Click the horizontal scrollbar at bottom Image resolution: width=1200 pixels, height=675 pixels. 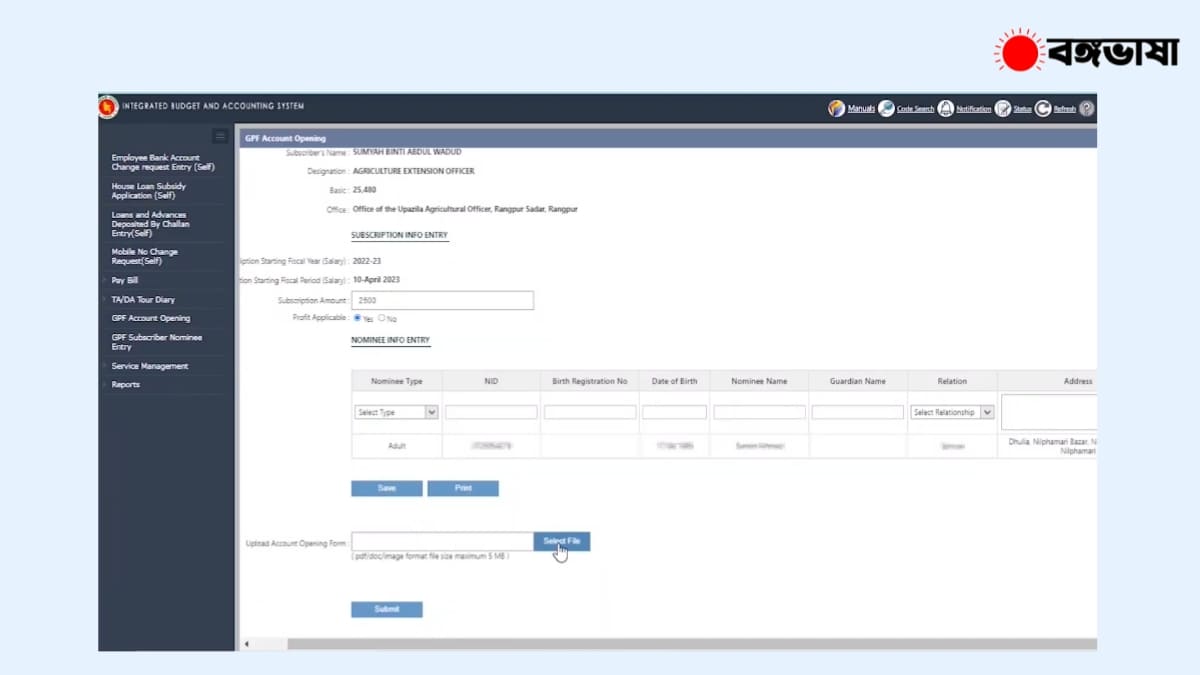[670, 644]
